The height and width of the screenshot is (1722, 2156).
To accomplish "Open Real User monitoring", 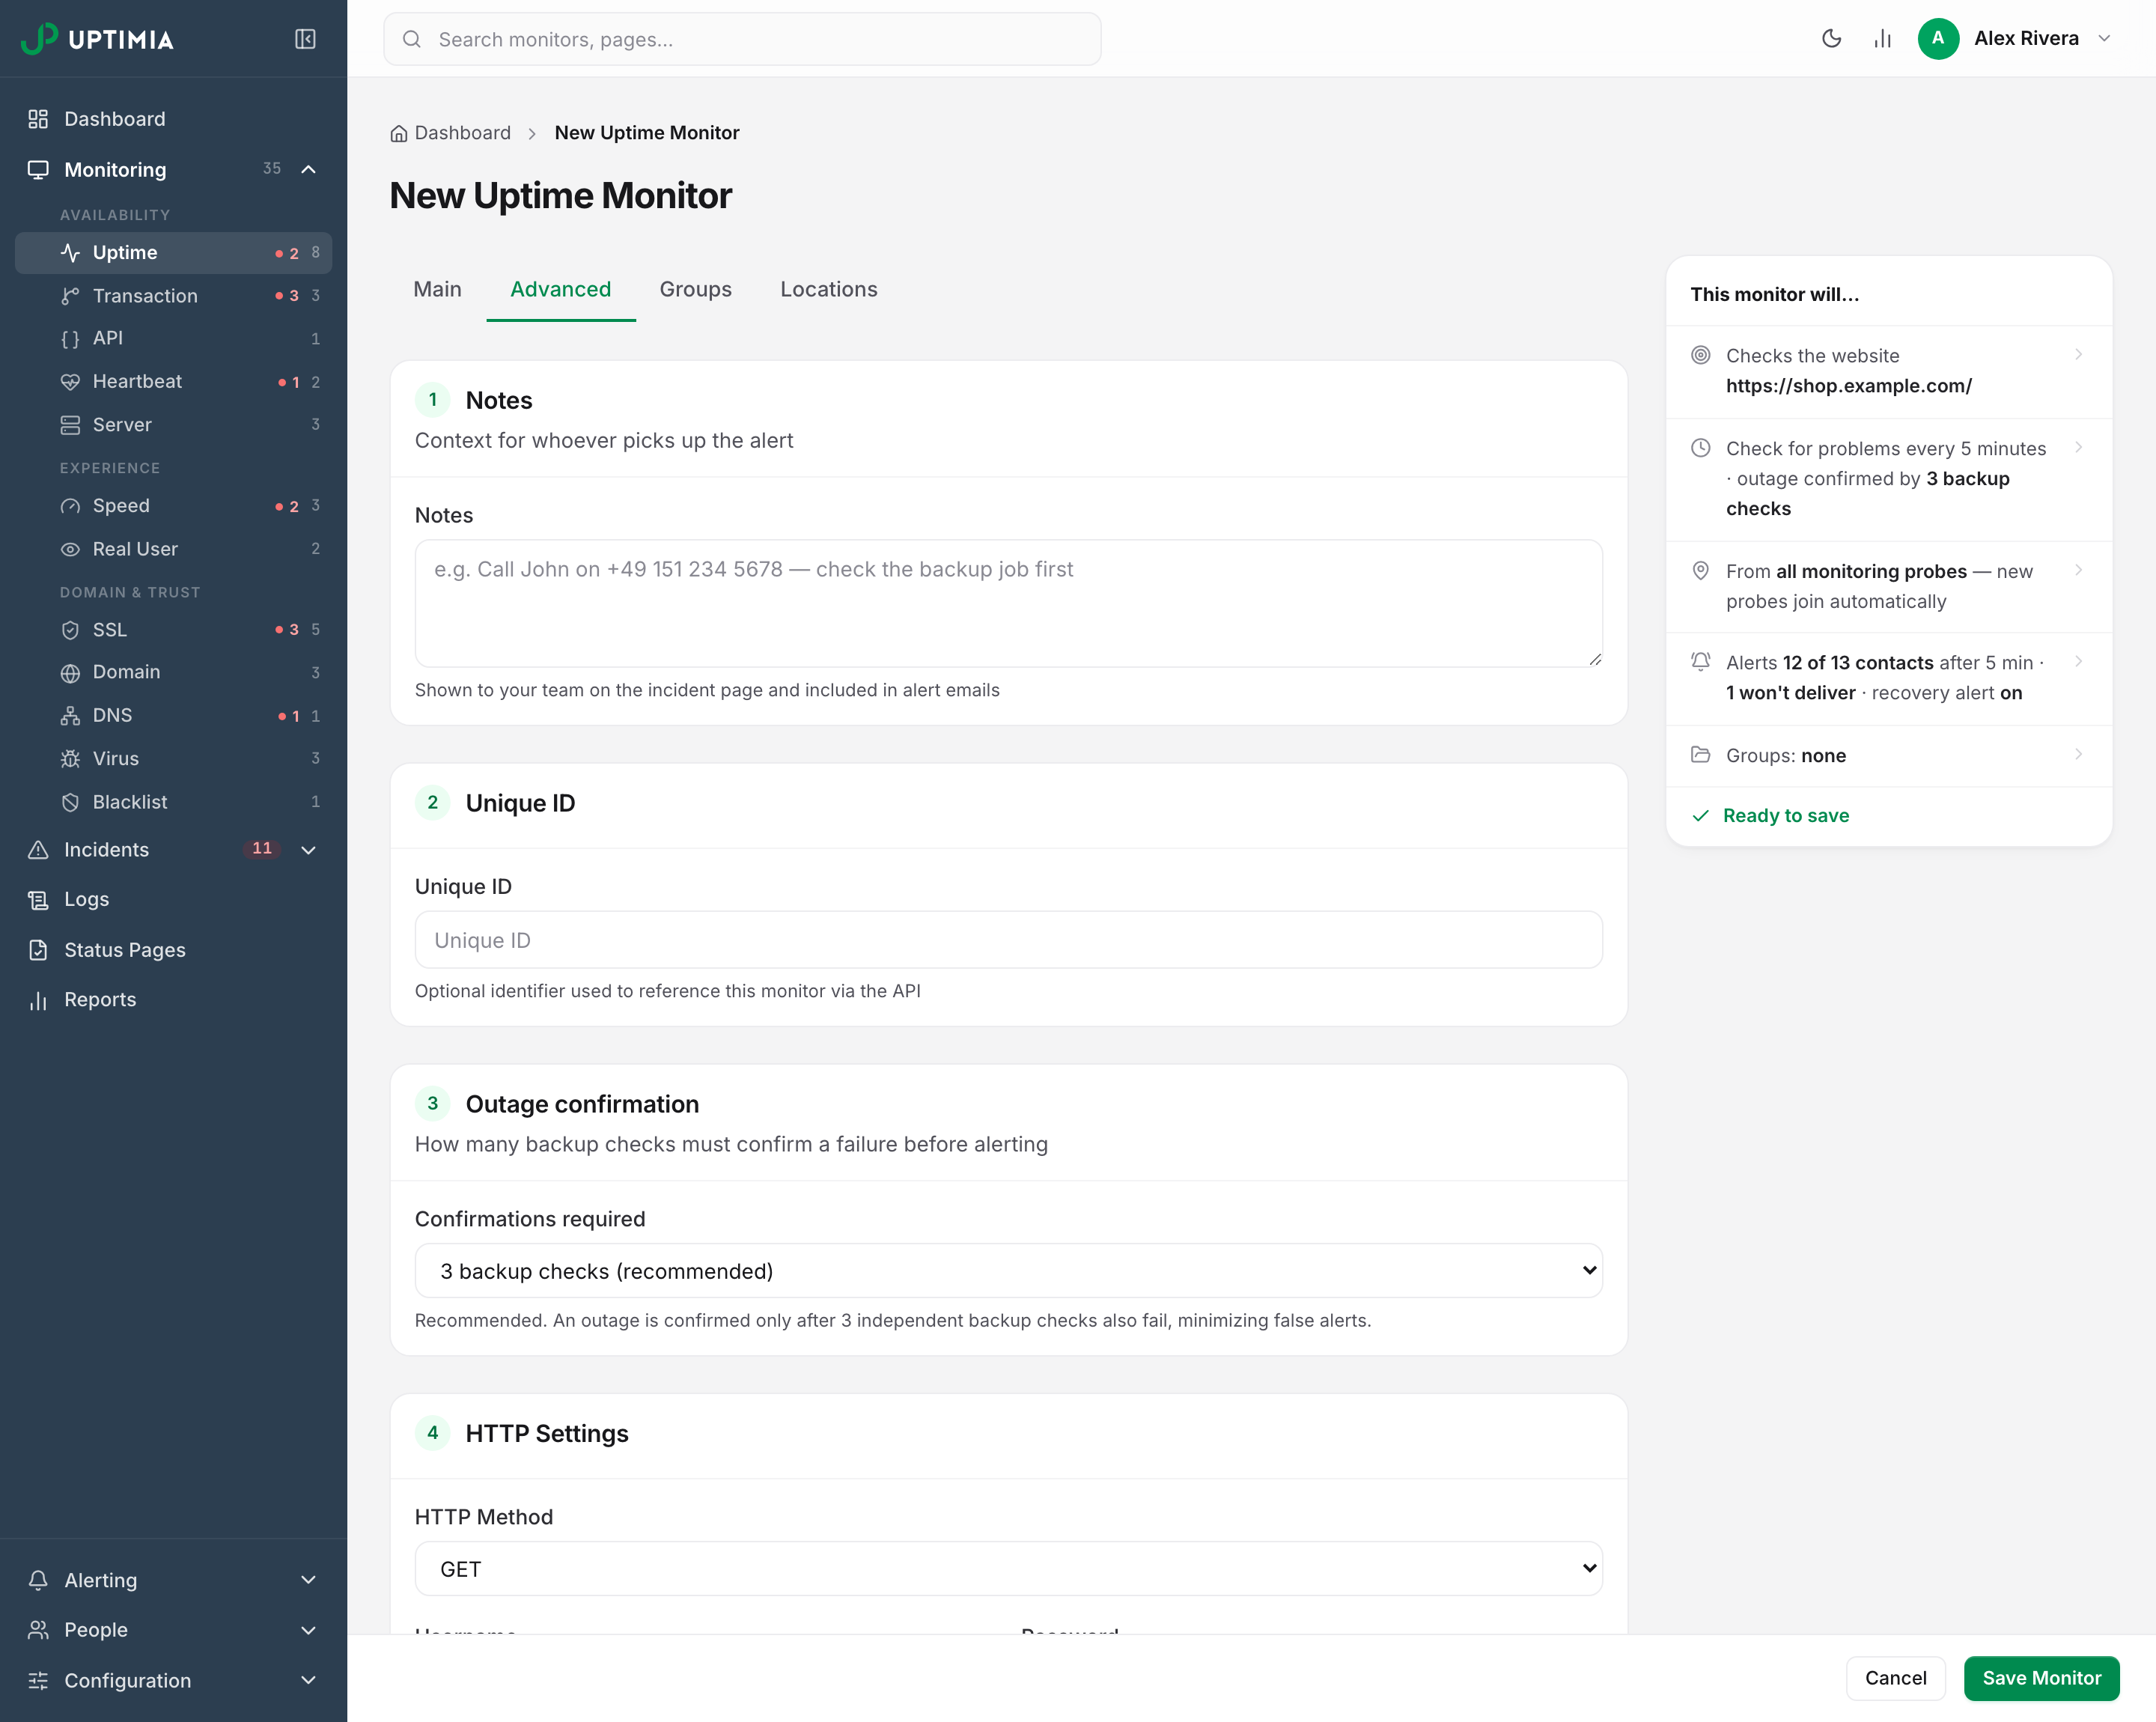I will (173, 549).
